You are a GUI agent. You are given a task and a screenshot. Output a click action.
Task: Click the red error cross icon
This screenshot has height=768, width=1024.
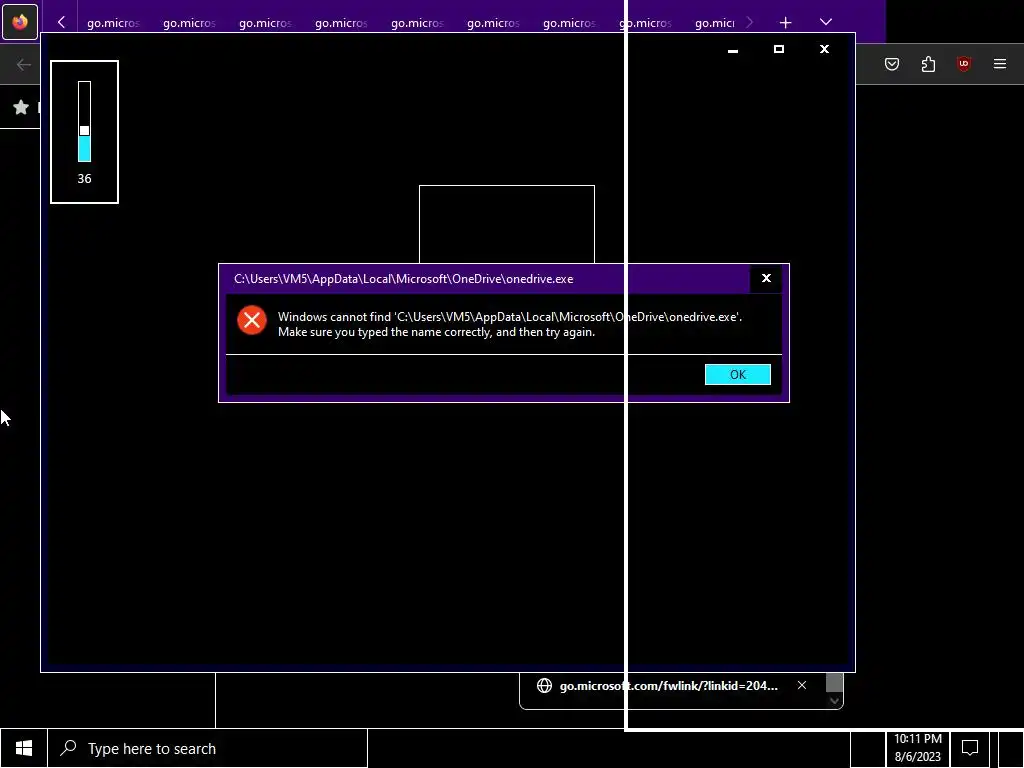point(251,321)
